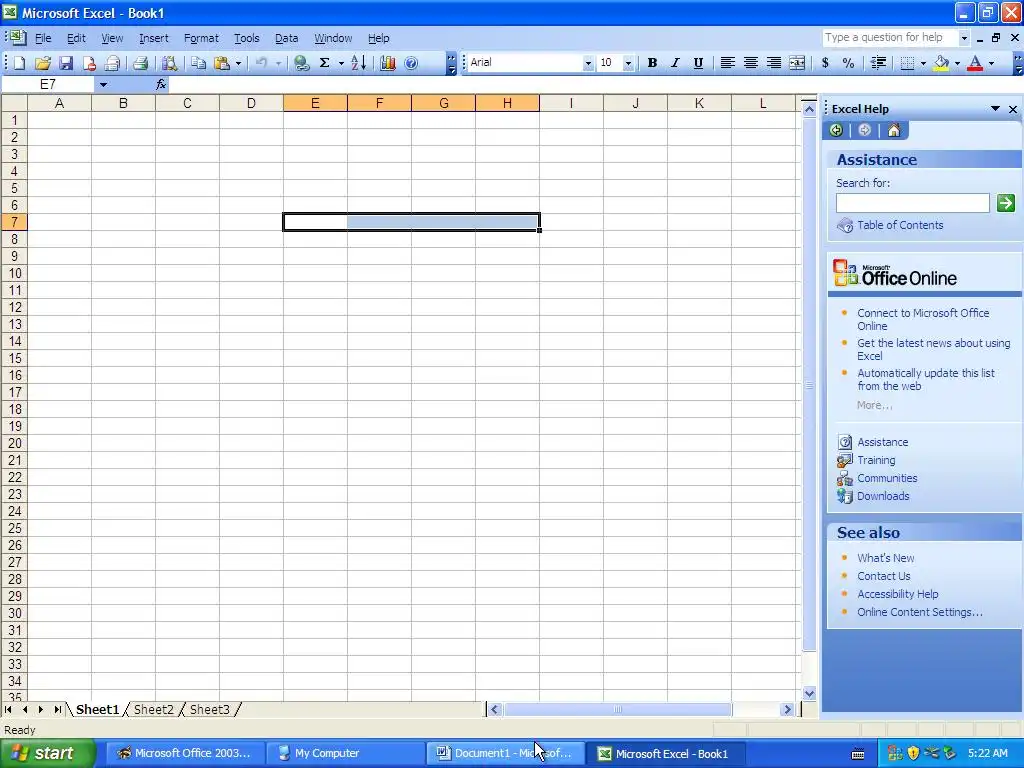Toggle Align Right

click(774, 63)
